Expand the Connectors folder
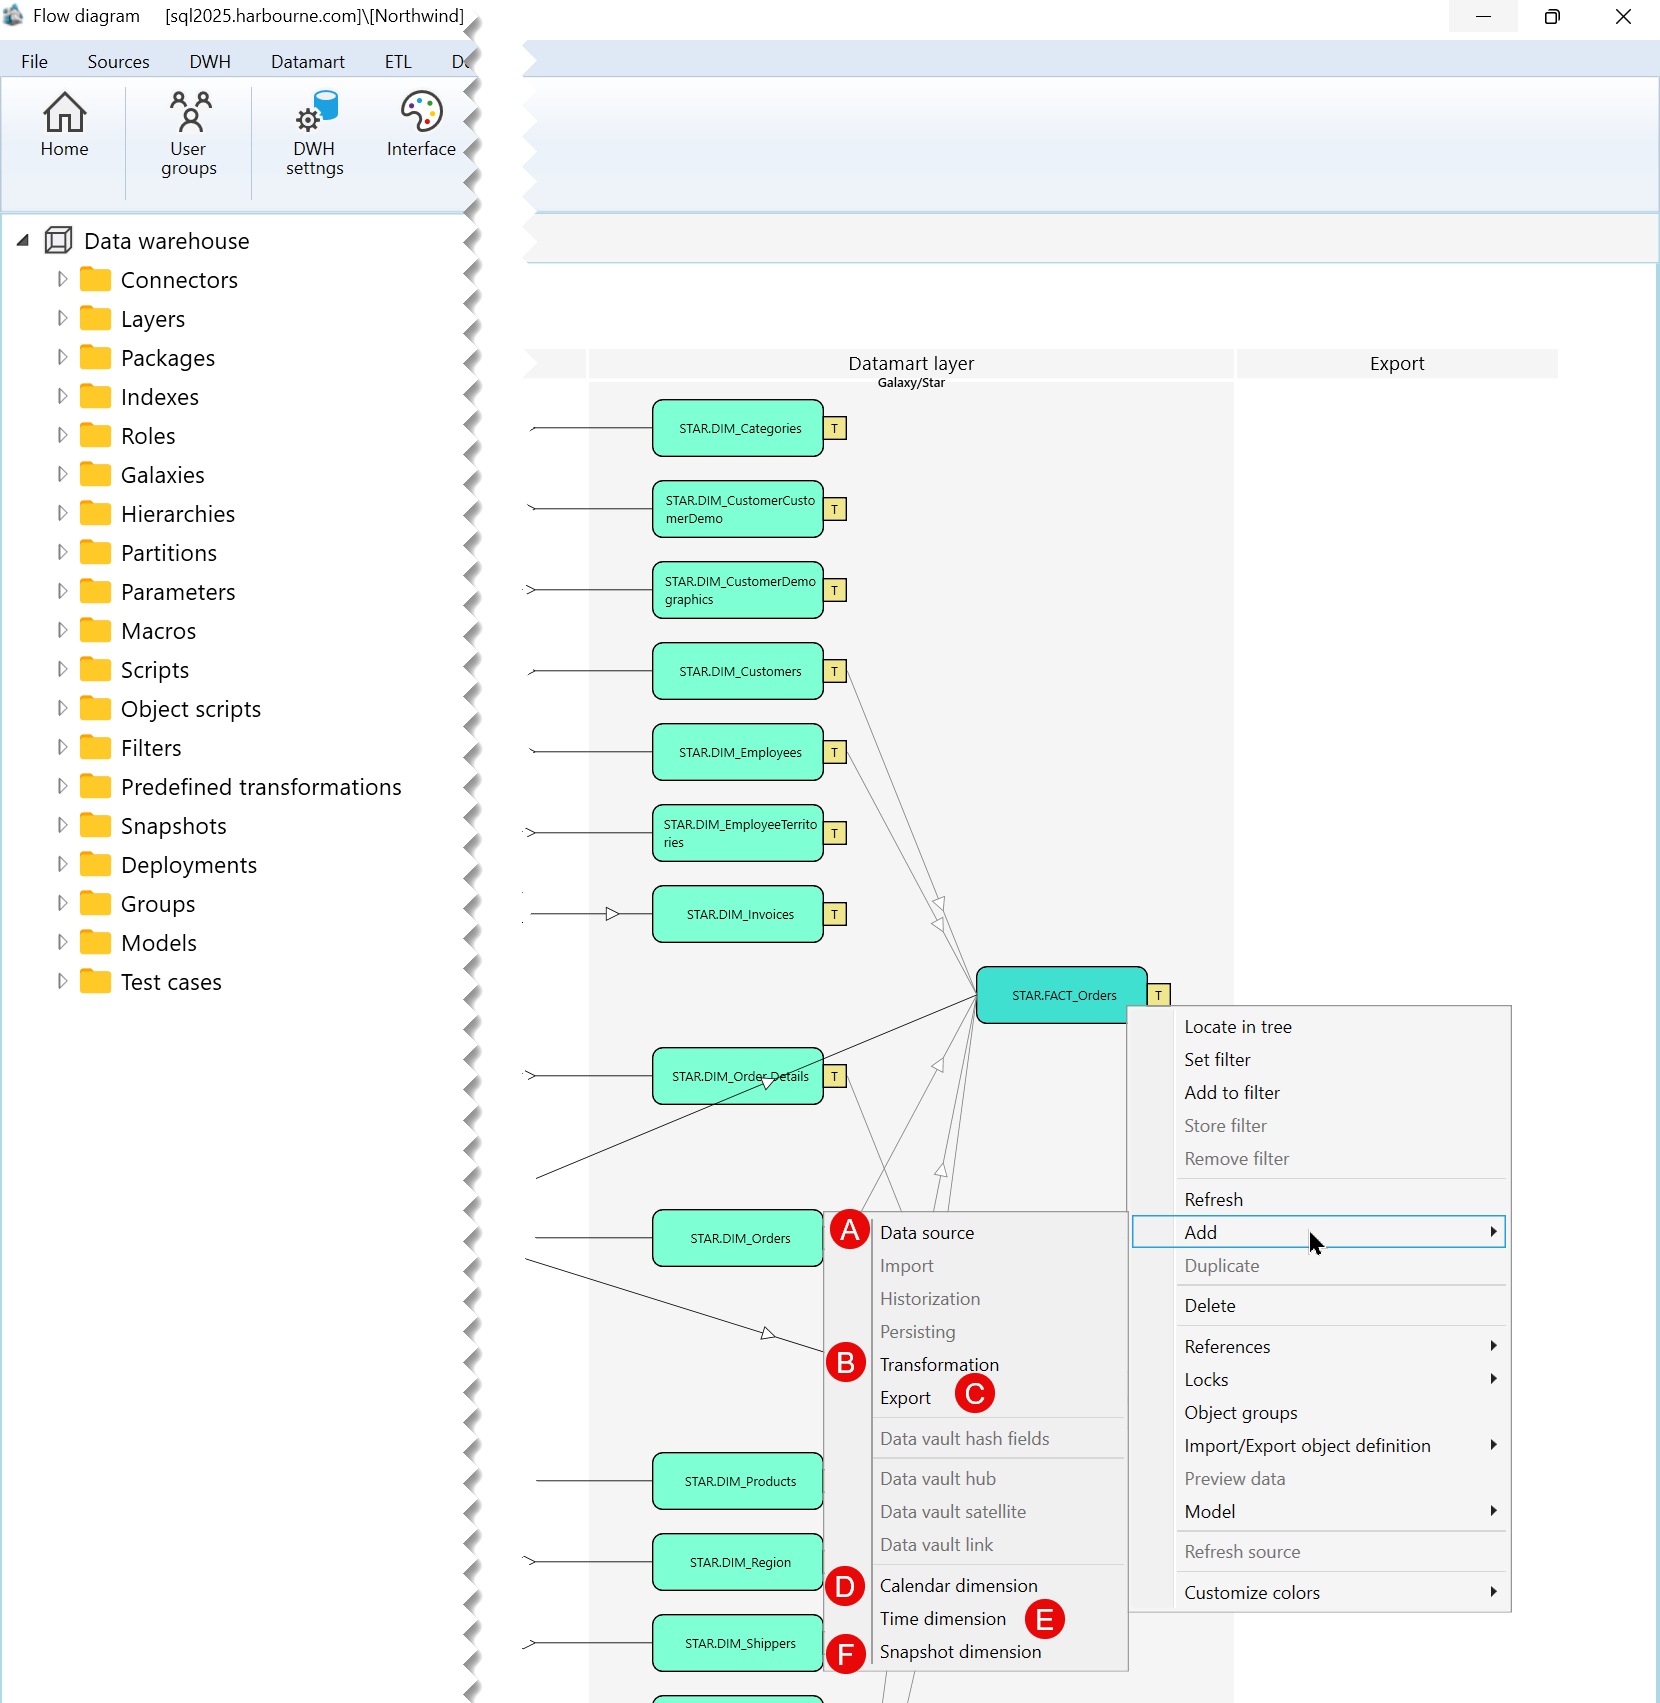This screenshot has width=1660, height=1703. click(62, 279)
